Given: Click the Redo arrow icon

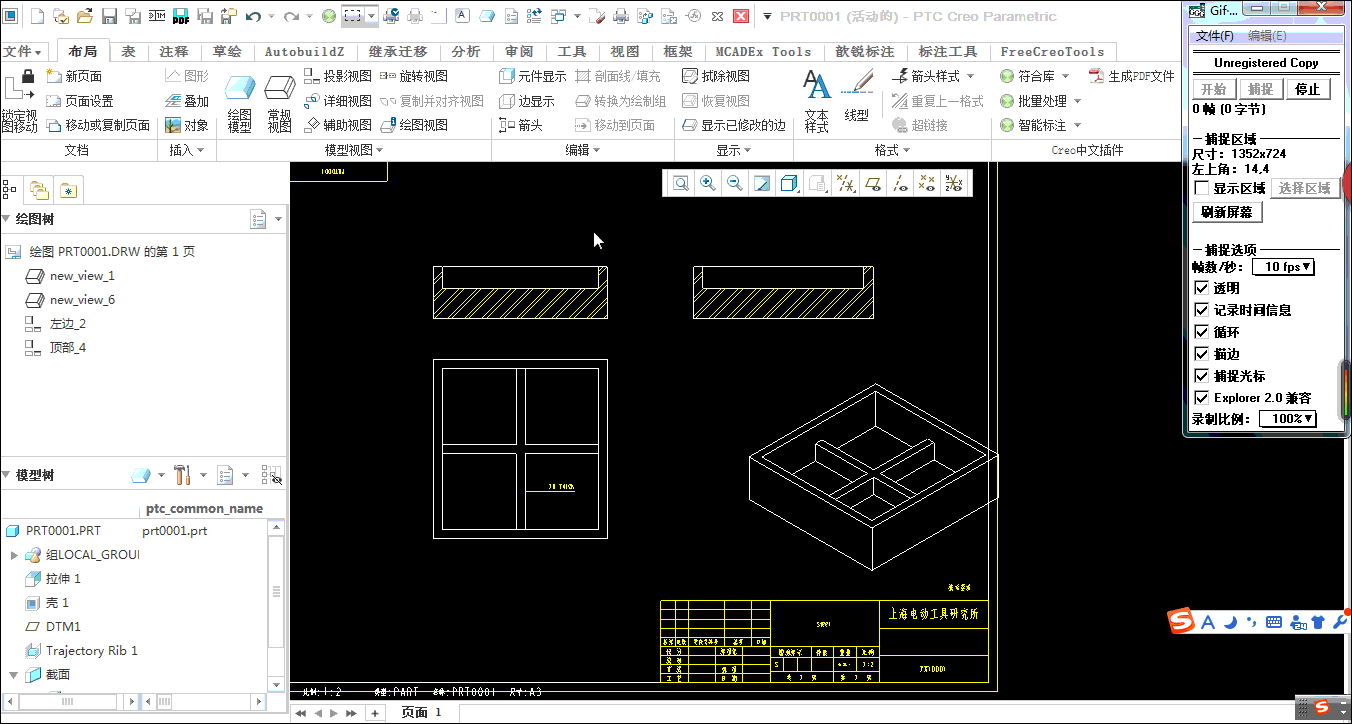Looking at the screenshot, I should (x=291, y=16).
